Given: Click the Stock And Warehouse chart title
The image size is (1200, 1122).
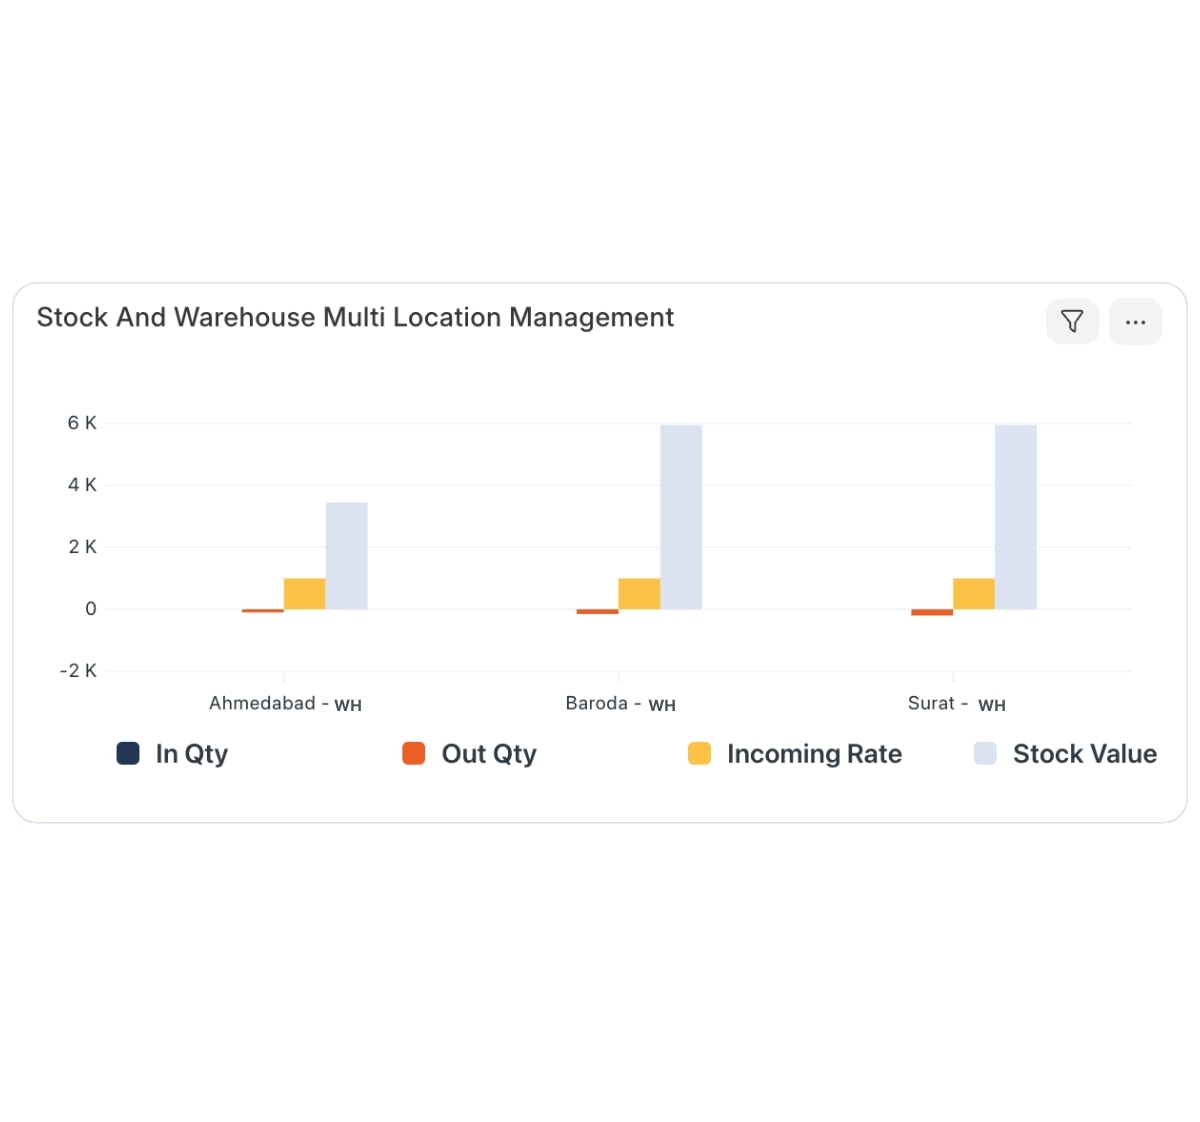Looking at the screenshot, I should [355, 318].
